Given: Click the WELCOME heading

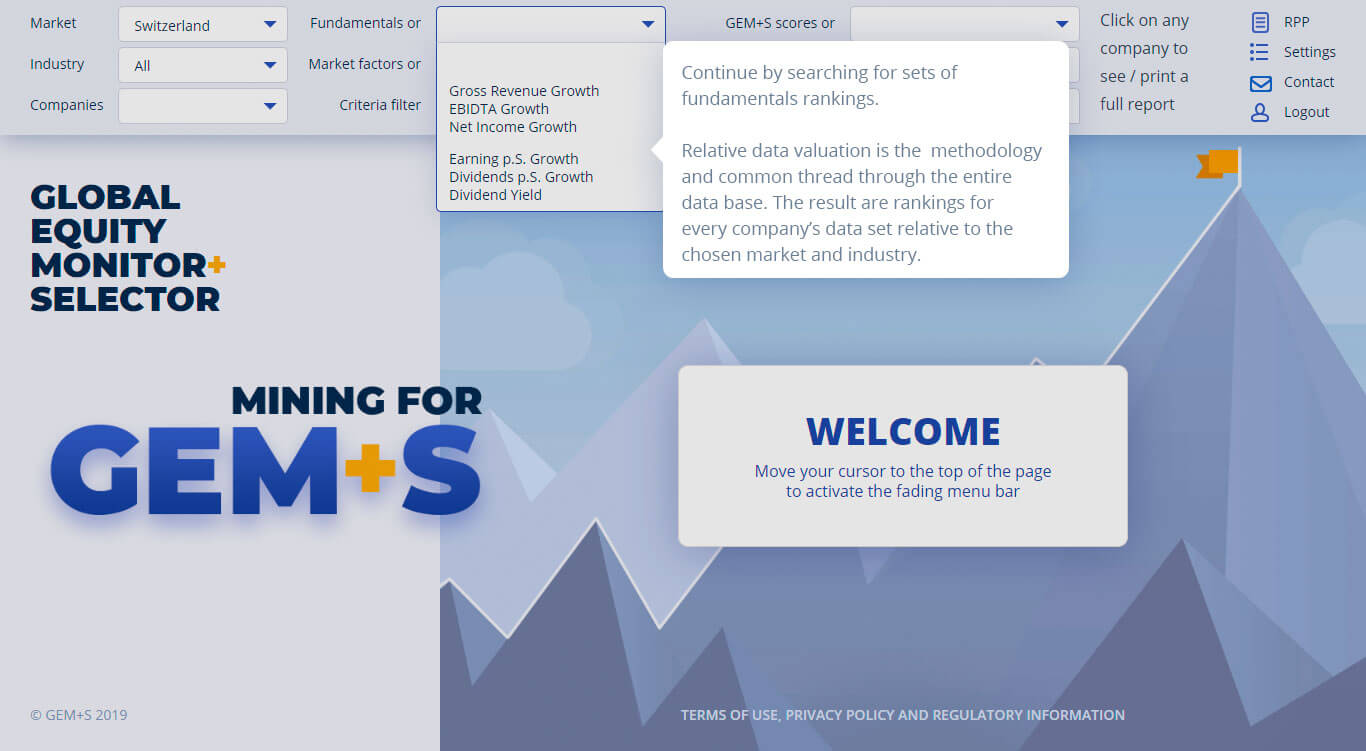Looking at the screenshot, I should 903,431.
